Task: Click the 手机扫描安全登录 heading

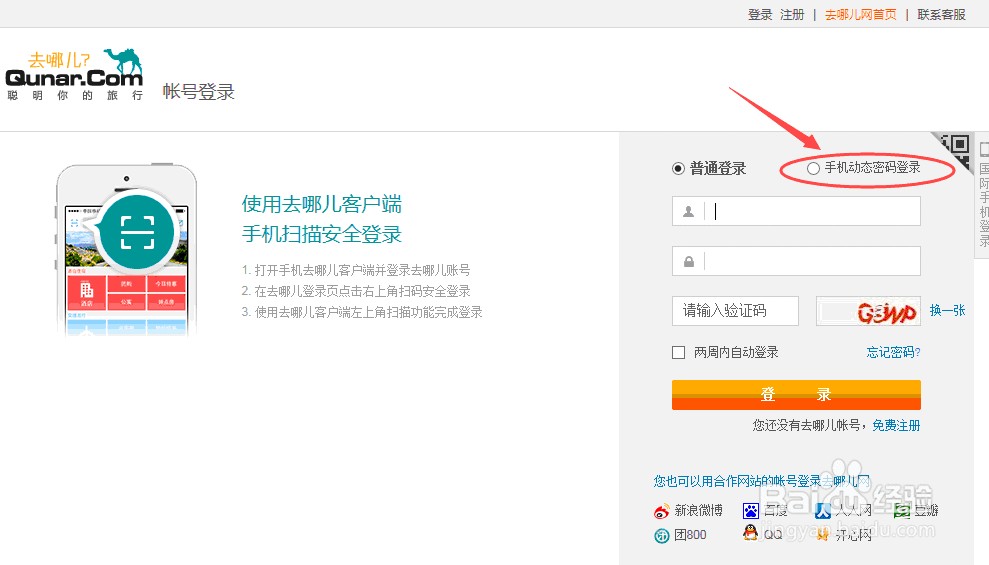Action: tap(322, 234)
